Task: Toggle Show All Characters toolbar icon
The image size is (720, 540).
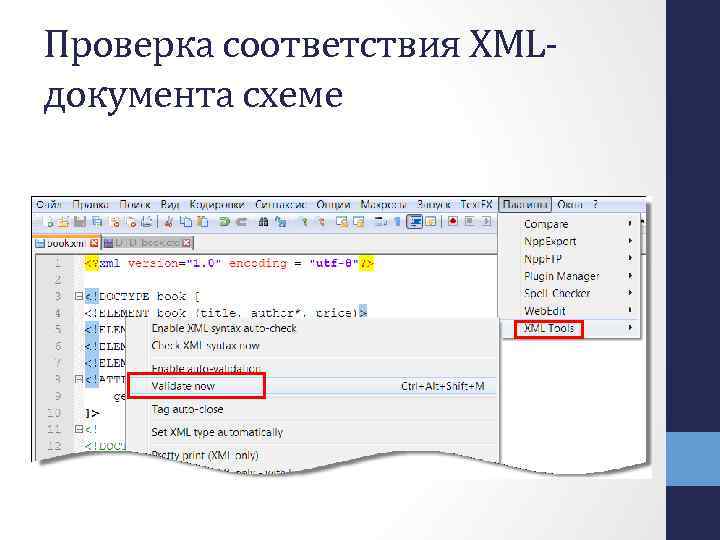Action: (397, 222)
